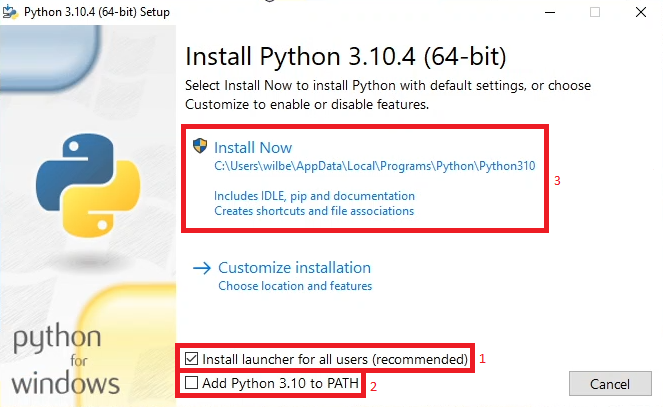The height and width of the screenshot is (407, 663).
Task: Click the Python310 install path under Install Now
Action: [375, 166]
